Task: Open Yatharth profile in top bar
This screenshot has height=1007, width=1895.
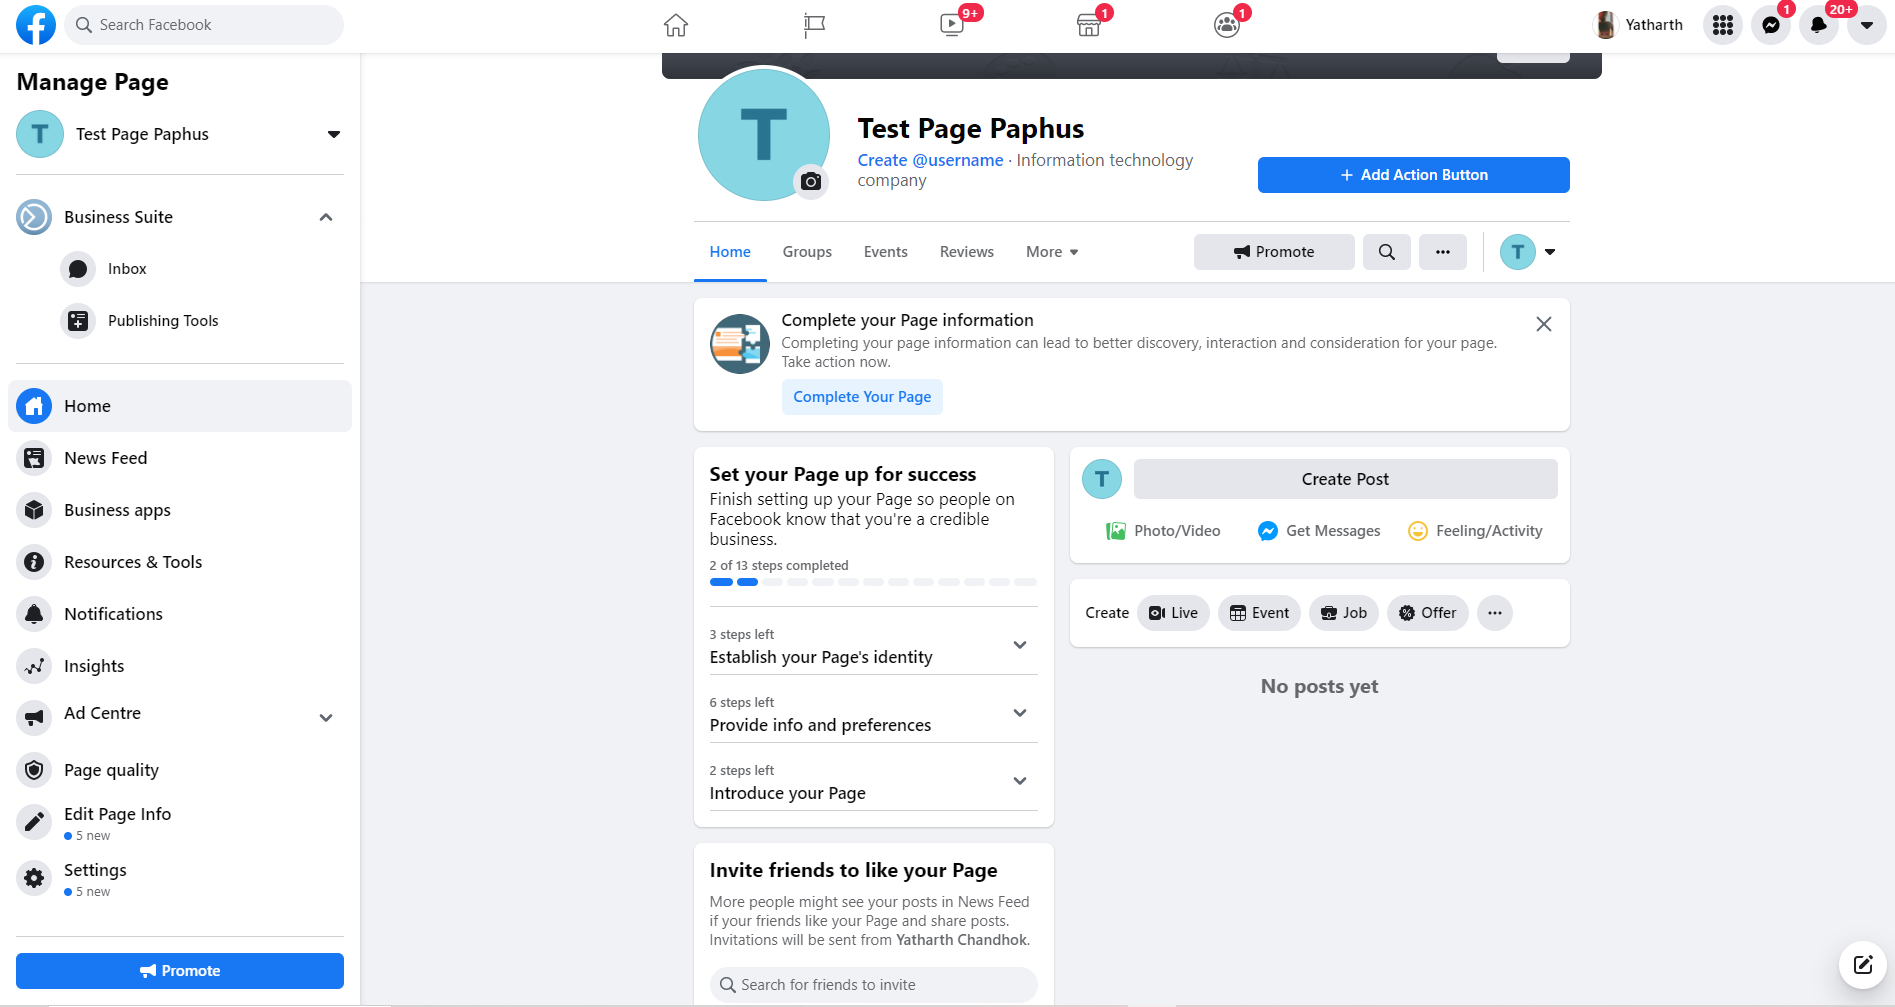Action: (x=1638, y=25)
